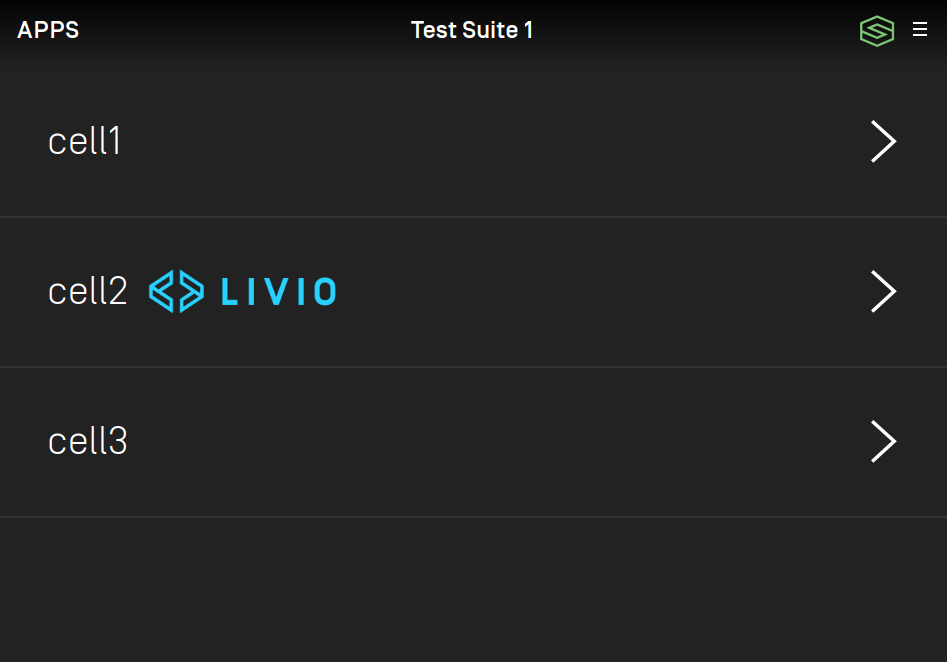Screen dimensions: 947x662
Task: Click header space between title and green icon
Action: point(696,30)
